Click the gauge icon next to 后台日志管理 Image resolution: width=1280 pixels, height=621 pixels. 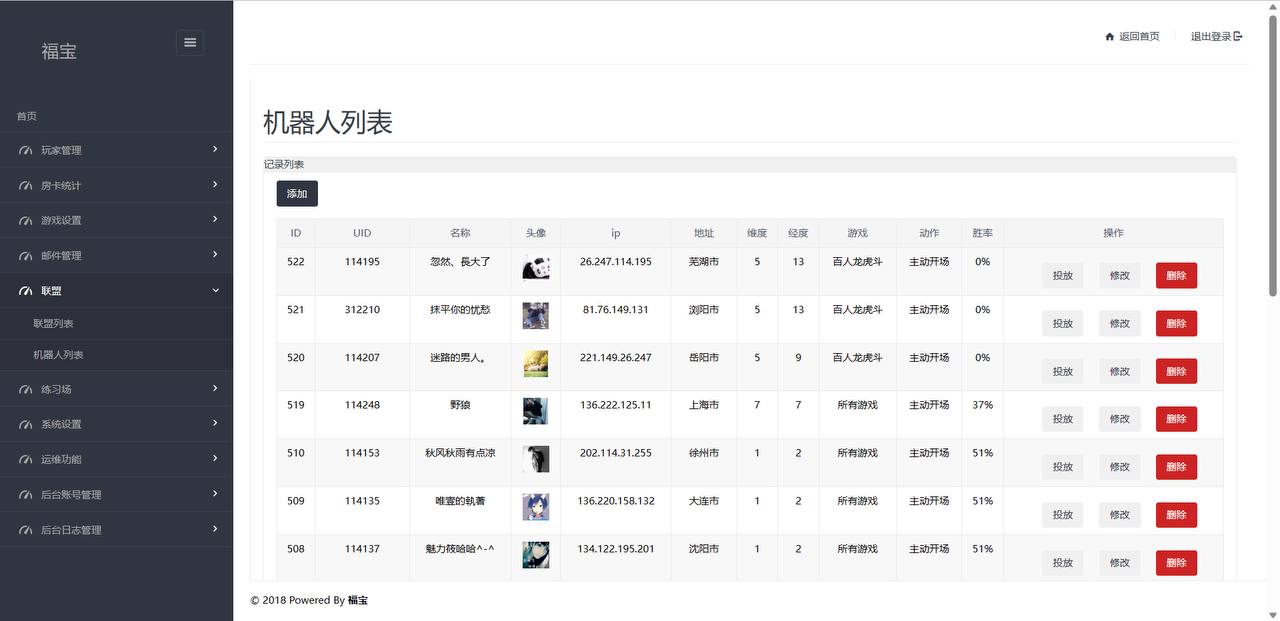point(26,530)
